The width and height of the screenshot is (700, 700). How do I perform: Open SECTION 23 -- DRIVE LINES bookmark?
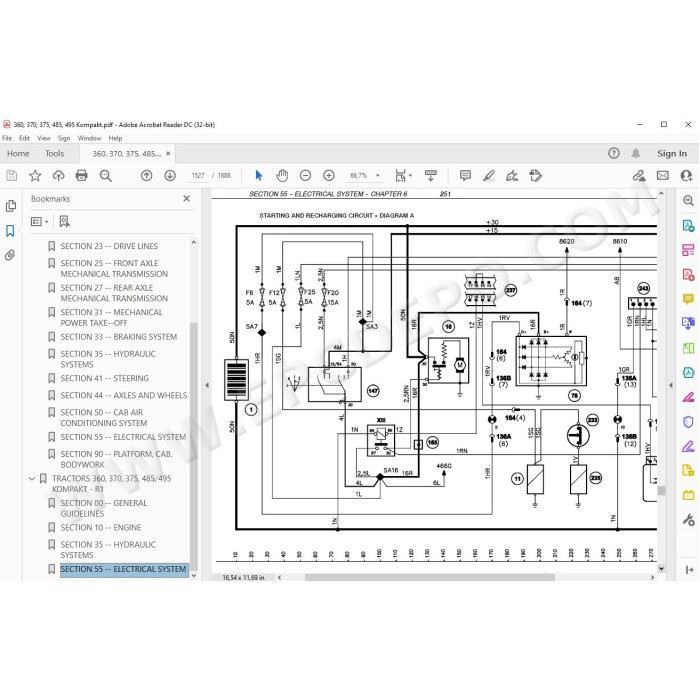point(109,246)
